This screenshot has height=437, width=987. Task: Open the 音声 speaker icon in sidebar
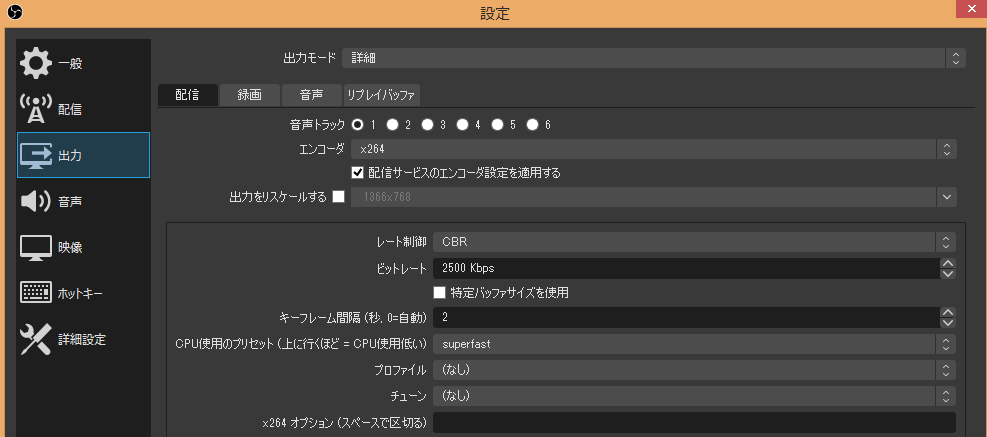pyautogui.click(x=37, y=201)
